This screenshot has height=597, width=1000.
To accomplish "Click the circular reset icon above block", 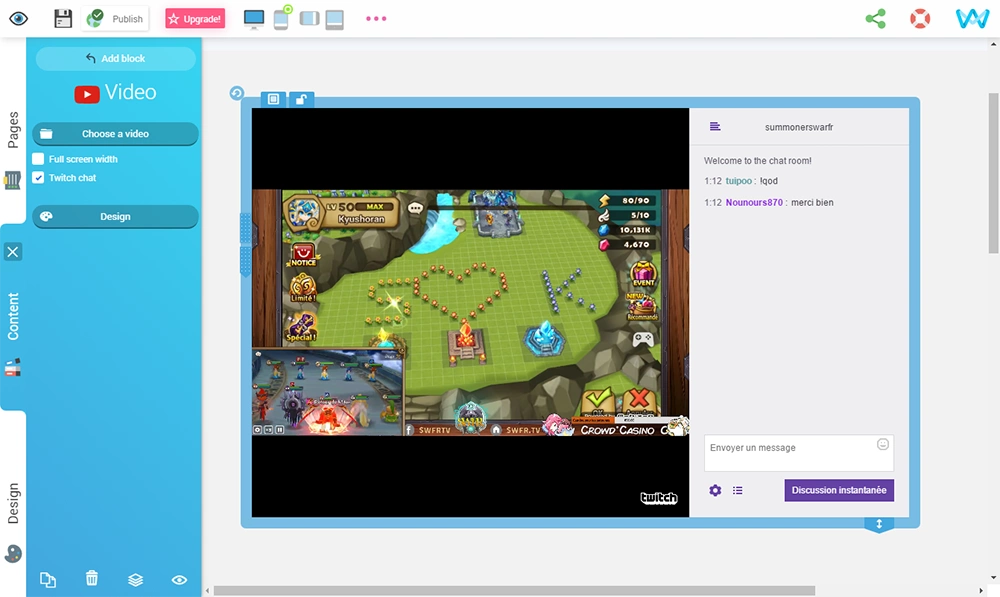I will tap(237, 93).
